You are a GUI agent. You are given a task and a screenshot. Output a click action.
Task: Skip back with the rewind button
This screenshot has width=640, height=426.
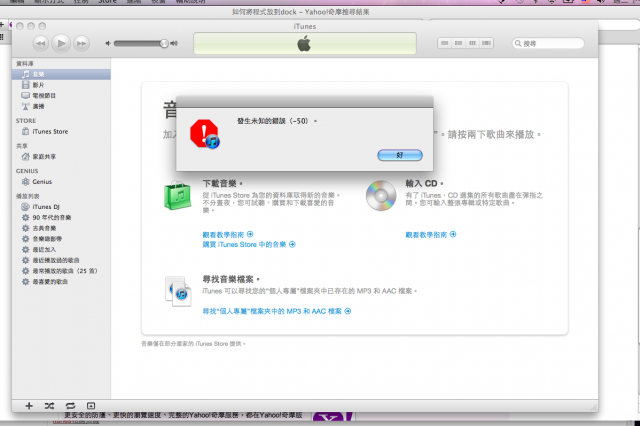point(40,43)
